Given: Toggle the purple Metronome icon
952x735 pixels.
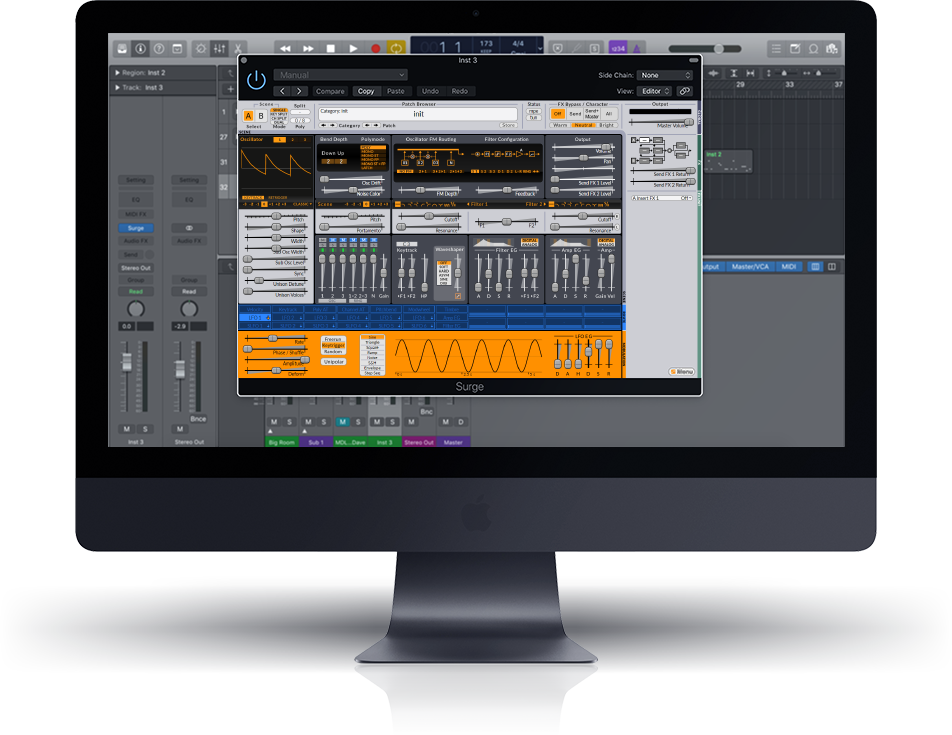Looking at the screenshot, I should [x=637, y=49].
